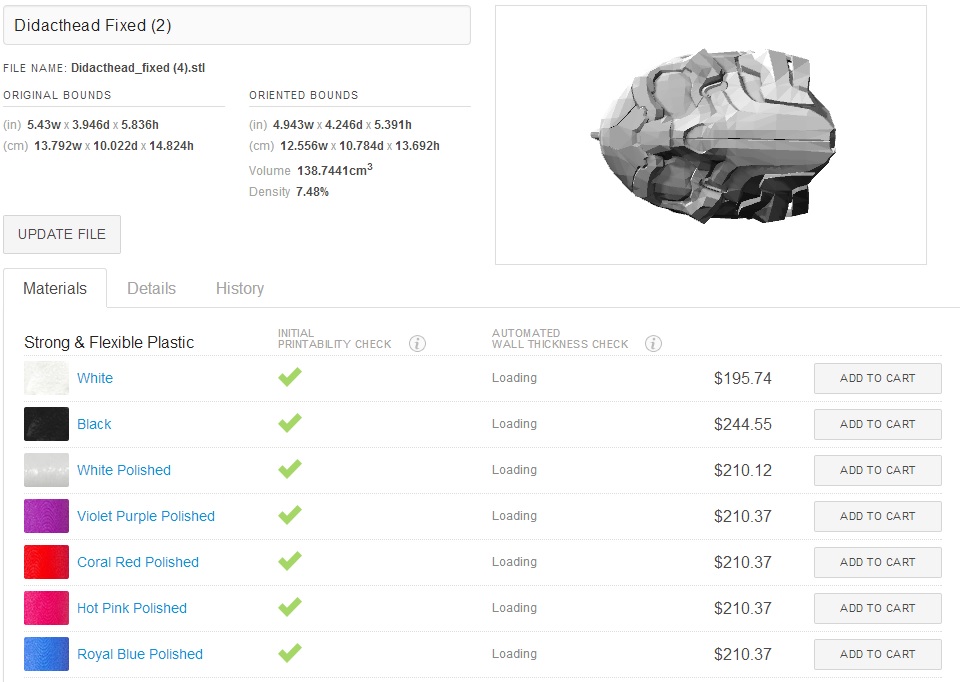The width and height of the screenshot is (960, 682).
Task: Click green checkmark in the White row
Action: (x=290, y=377)
